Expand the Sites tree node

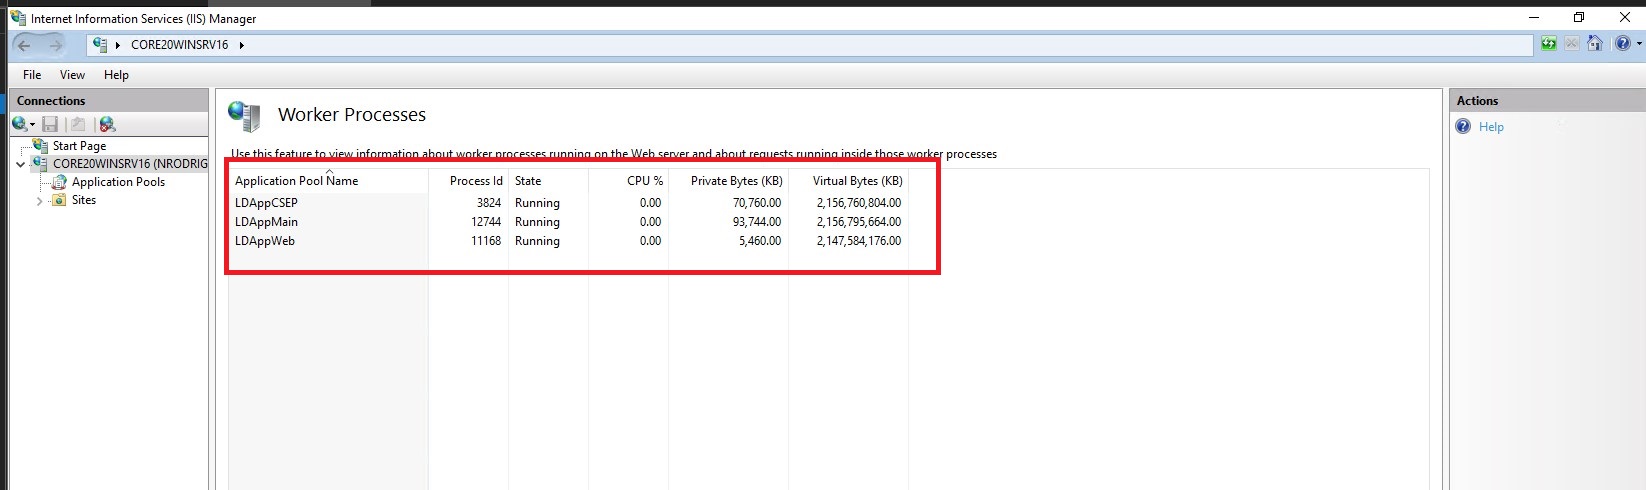[x=39, y=201]
